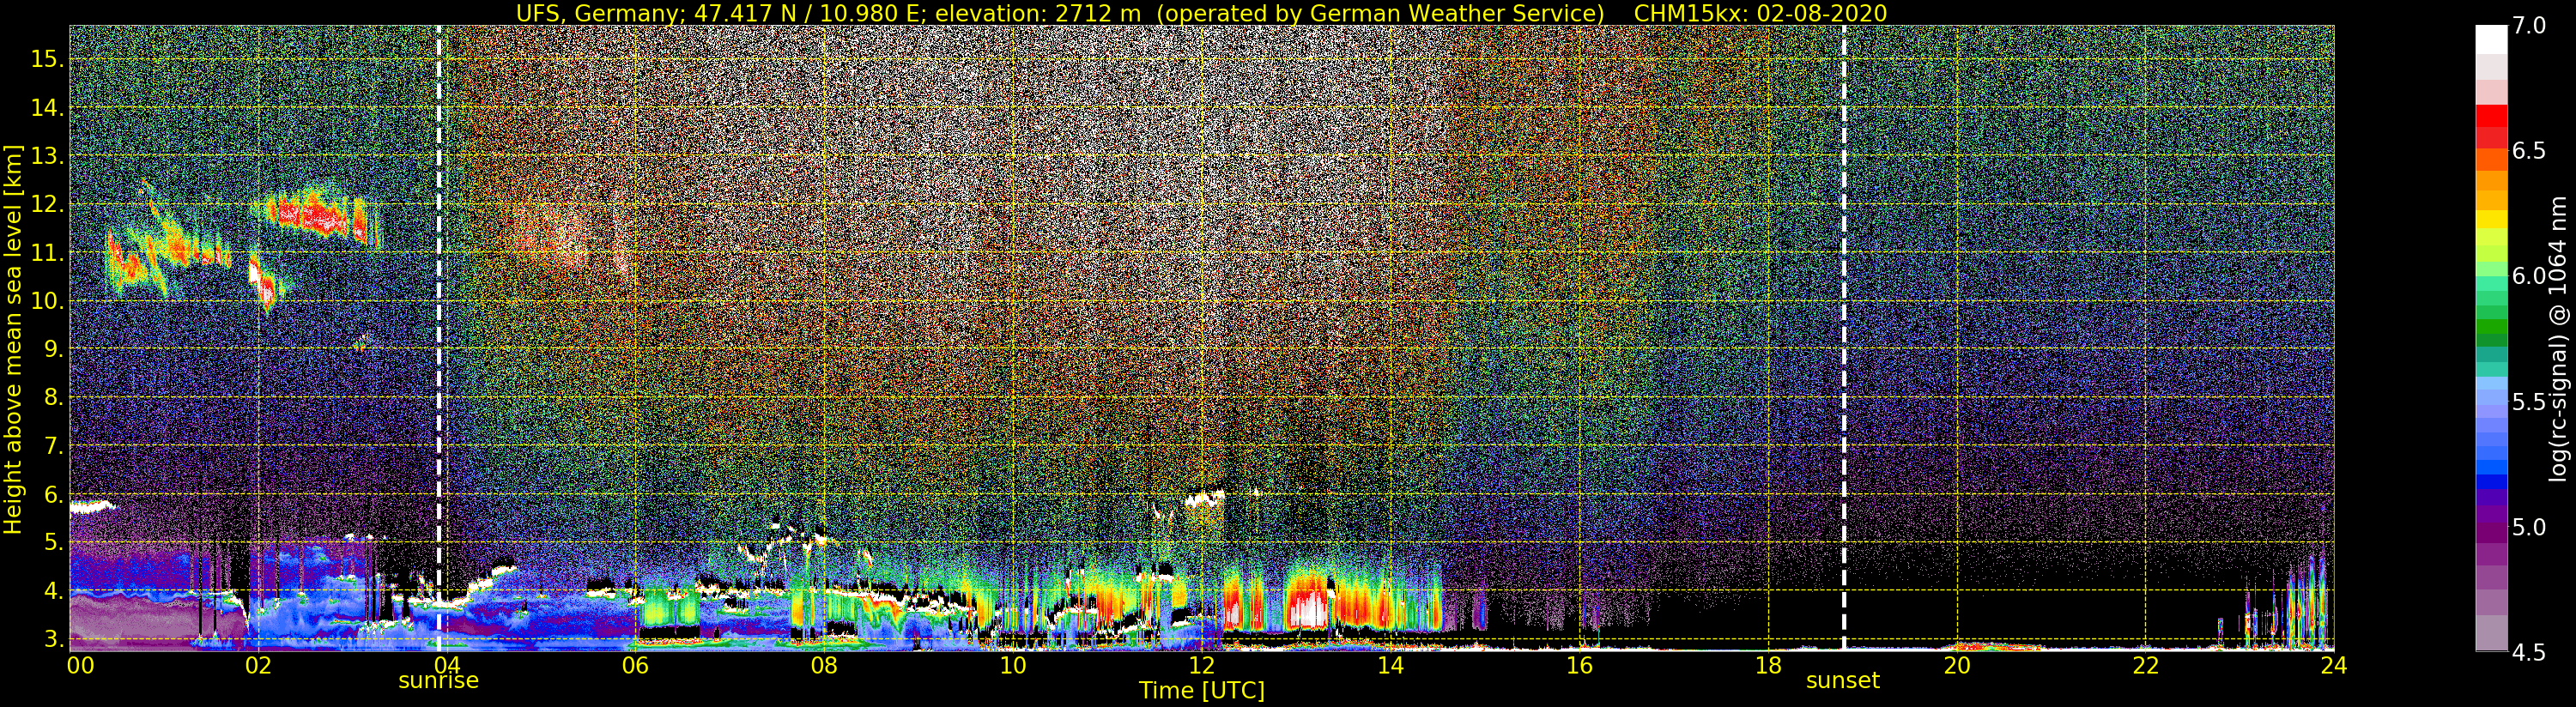Click the '9.' height tick label
The image size is (2576, 707).
(53, 349)
